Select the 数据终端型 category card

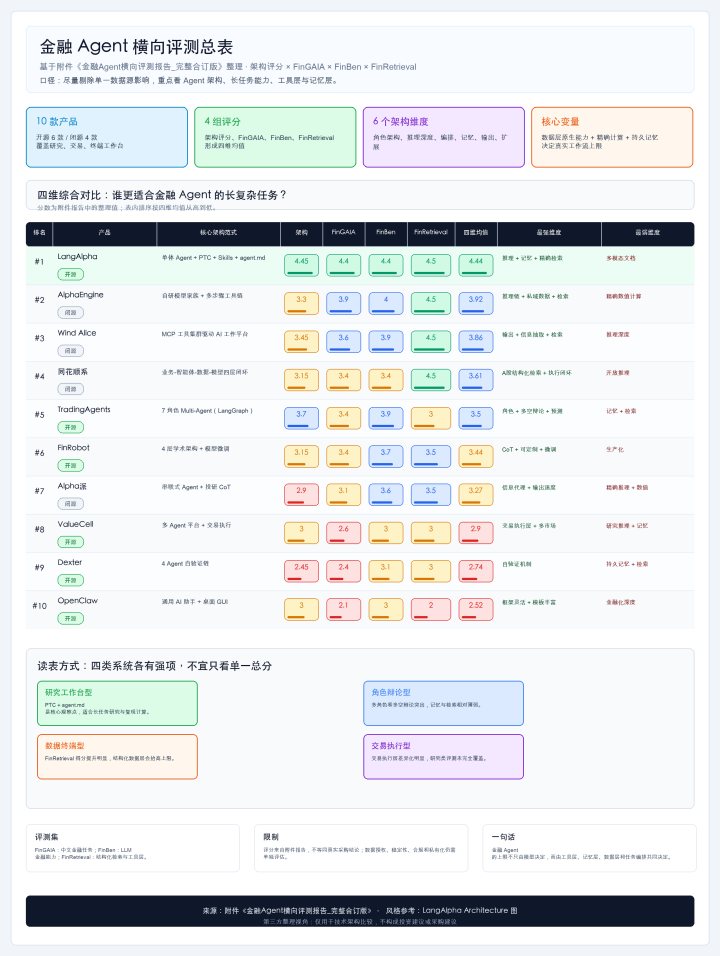(118, 757)
